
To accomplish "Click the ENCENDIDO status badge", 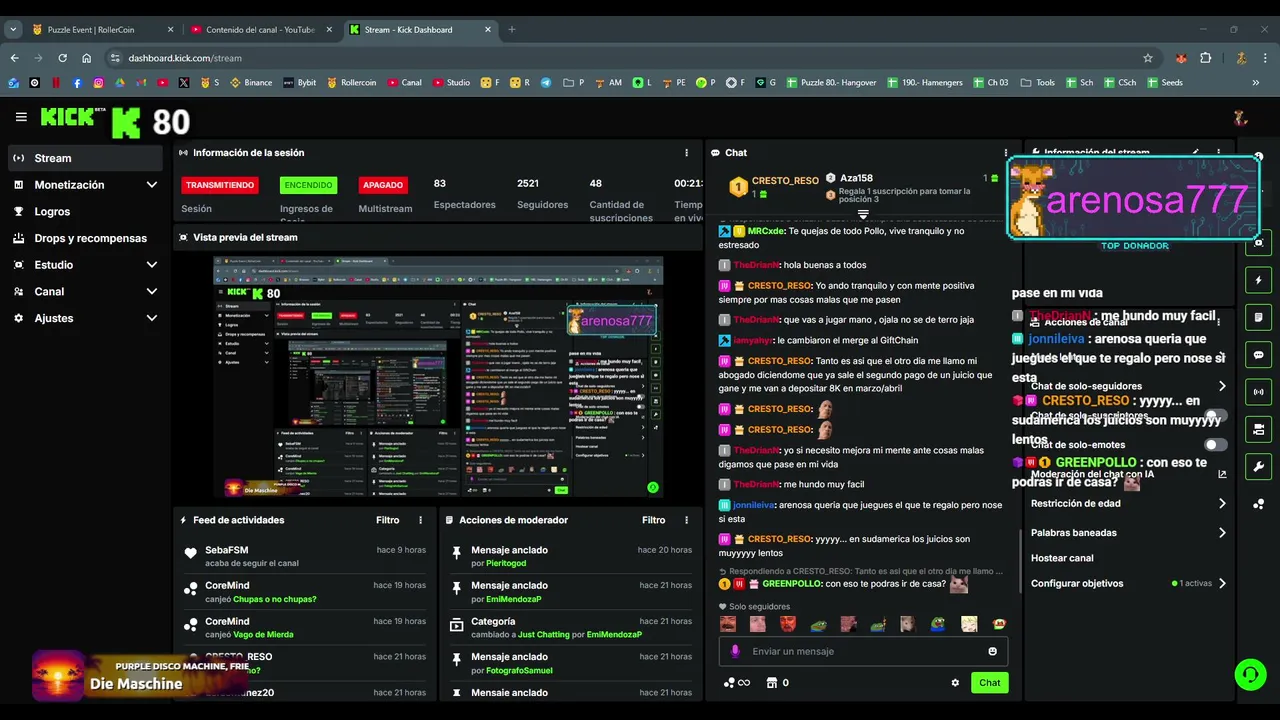I will (x=308, y=185).
